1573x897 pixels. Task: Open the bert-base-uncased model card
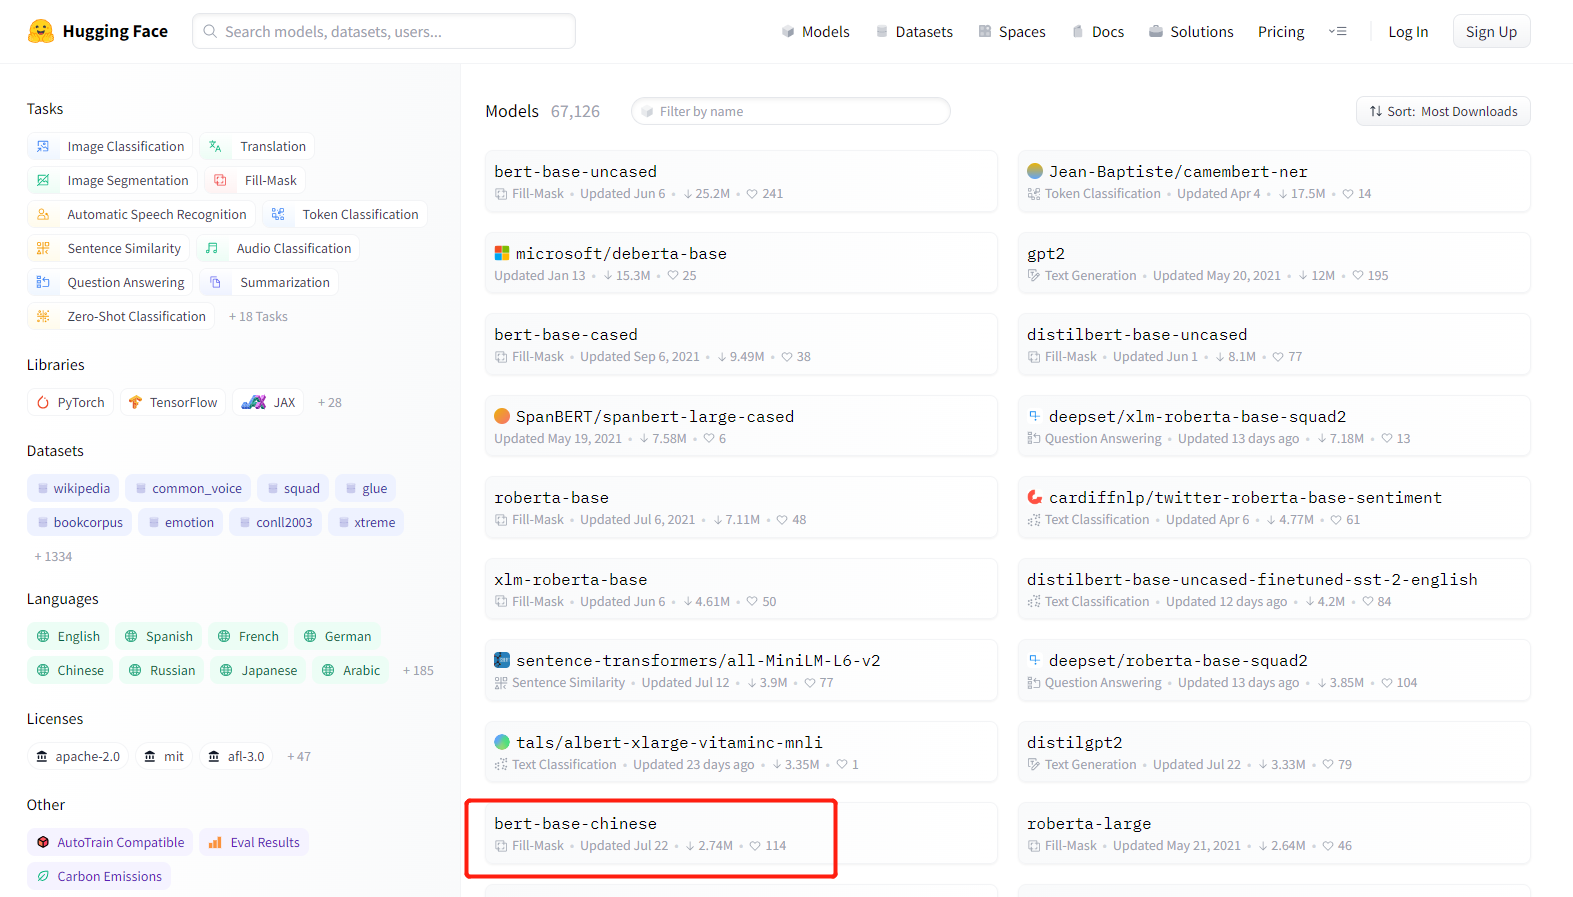[x=741, y=182]
